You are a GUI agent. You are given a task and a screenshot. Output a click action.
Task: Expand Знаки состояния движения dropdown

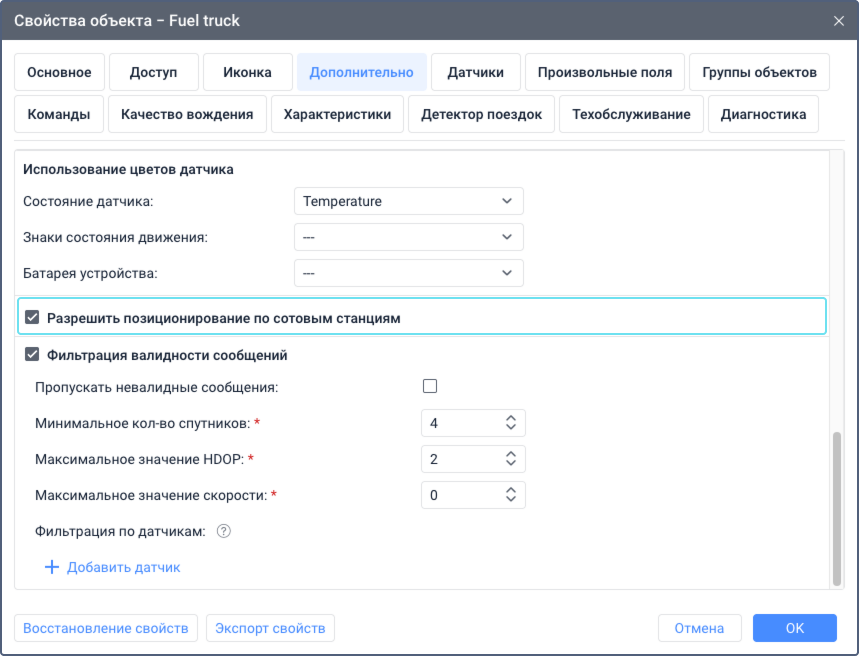coord(408,237)
